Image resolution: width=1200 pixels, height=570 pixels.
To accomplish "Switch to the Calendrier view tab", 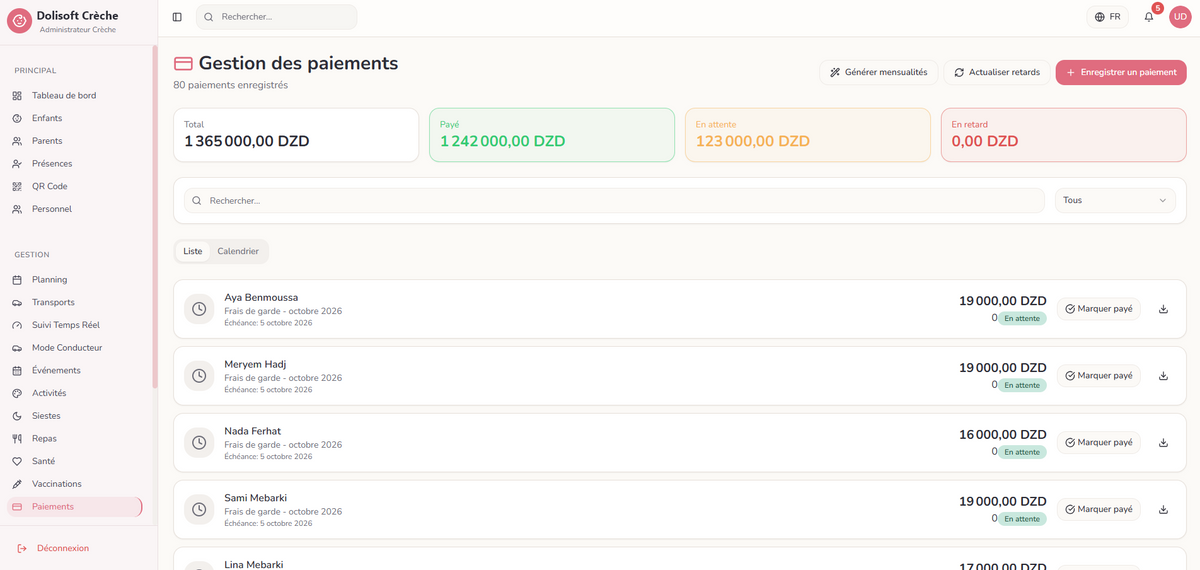I will [238, 251].
